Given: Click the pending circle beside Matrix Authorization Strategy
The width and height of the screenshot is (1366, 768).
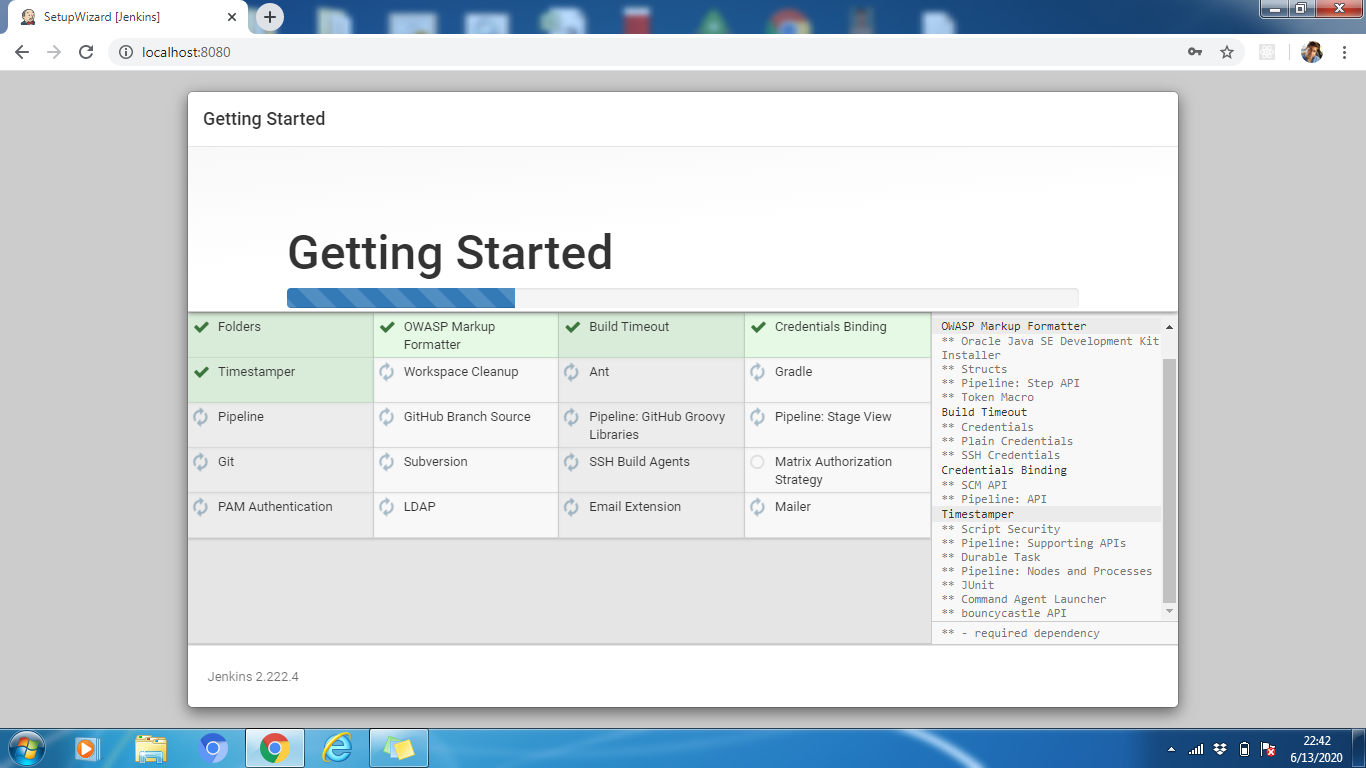Looking at the screenshot, I should point(757,462).
